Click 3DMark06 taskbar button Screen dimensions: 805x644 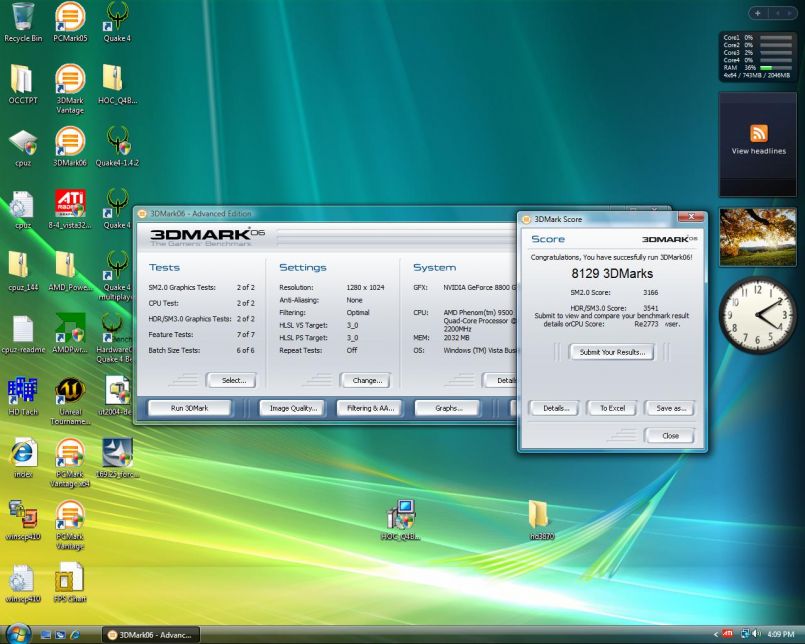click(152, 634)
